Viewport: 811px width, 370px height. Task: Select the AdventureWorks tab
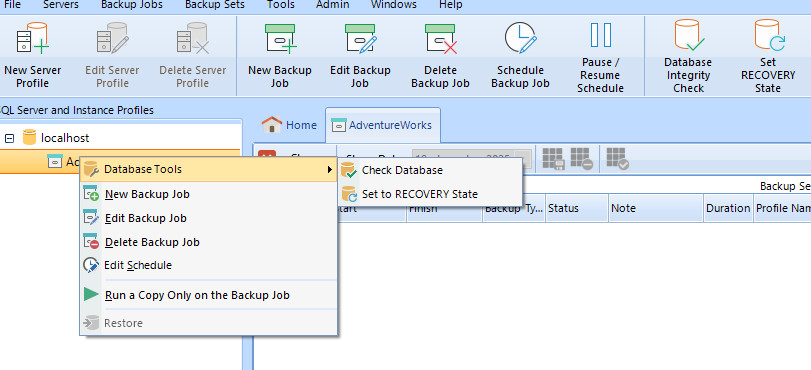pyautogui.click(x=383, y=125)
